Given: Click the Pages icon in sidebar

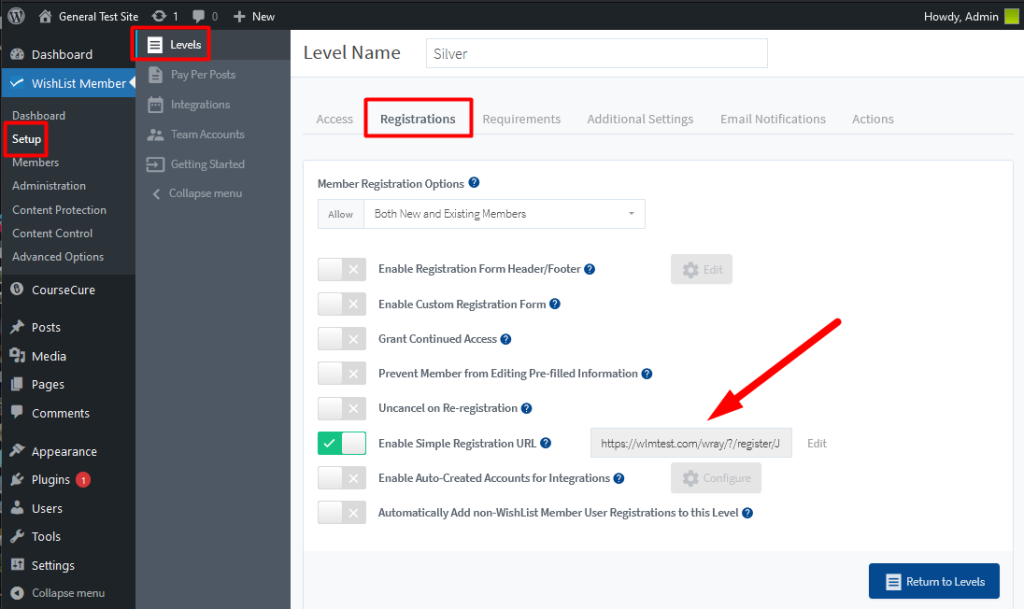Looking at the screenshot, I should coord(17,384).
